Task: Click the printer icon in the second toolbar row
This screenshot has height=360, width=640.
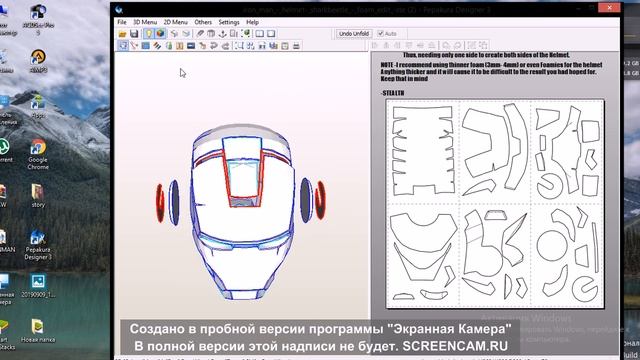Action: [x=296, y=46]
